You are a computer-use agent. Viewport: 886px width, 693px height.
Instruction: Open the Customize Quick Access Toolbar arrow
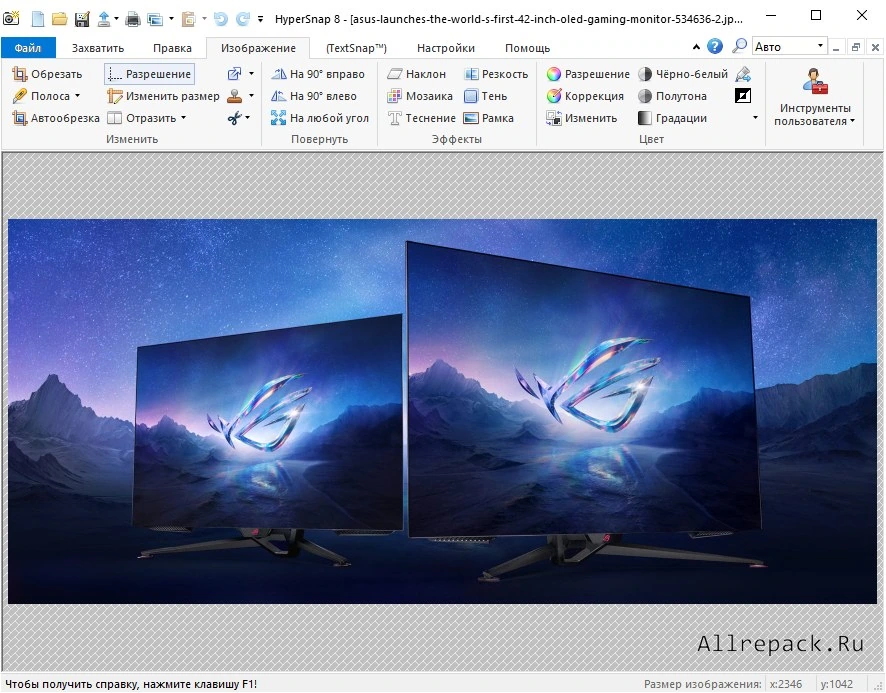click(x=260, y=19)
